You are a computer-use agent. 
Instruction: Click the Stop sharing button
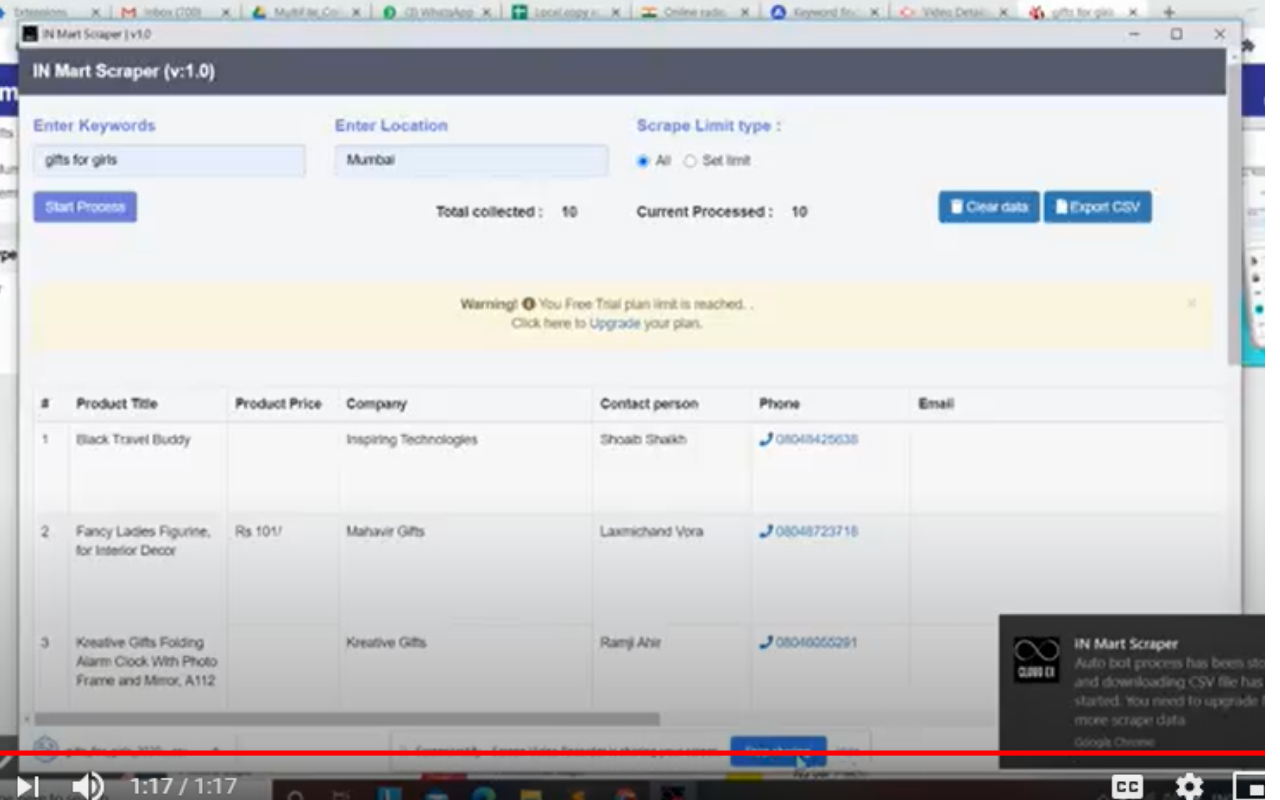pyautogui.click(x=778, y=750)
